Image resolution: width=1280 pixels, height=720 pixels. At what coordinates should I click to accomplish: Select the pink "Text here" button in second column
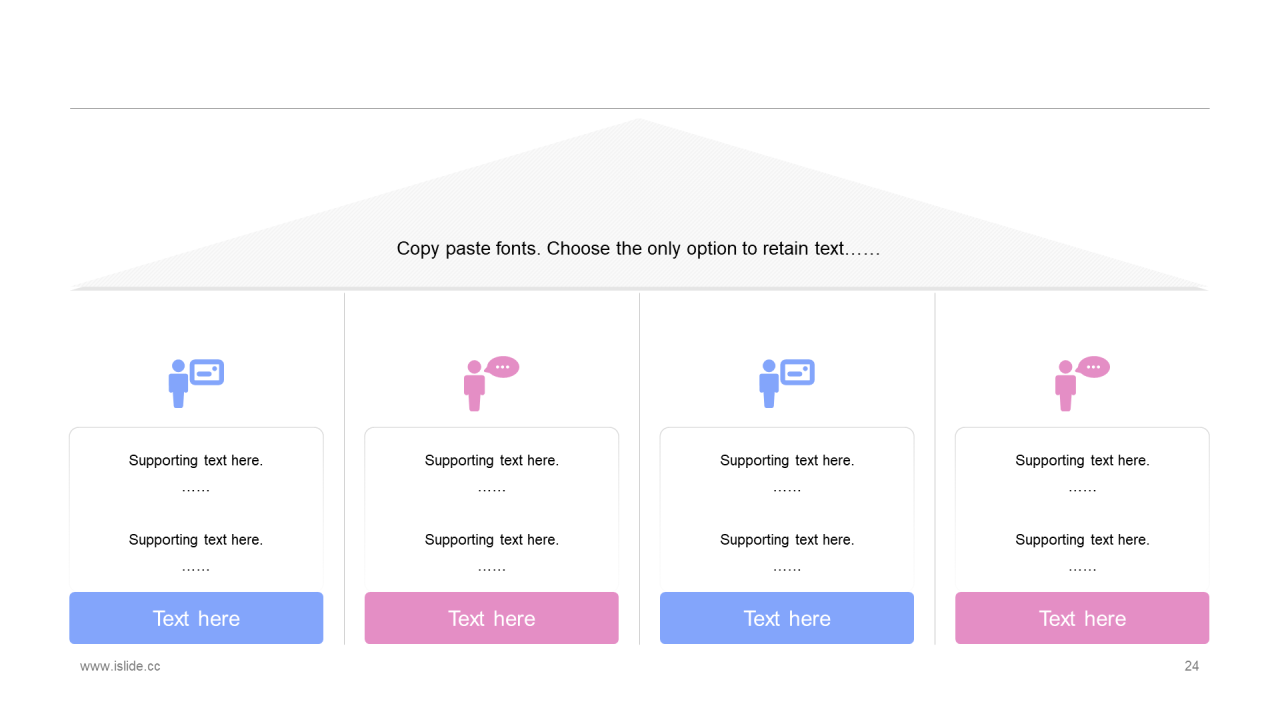491,618
